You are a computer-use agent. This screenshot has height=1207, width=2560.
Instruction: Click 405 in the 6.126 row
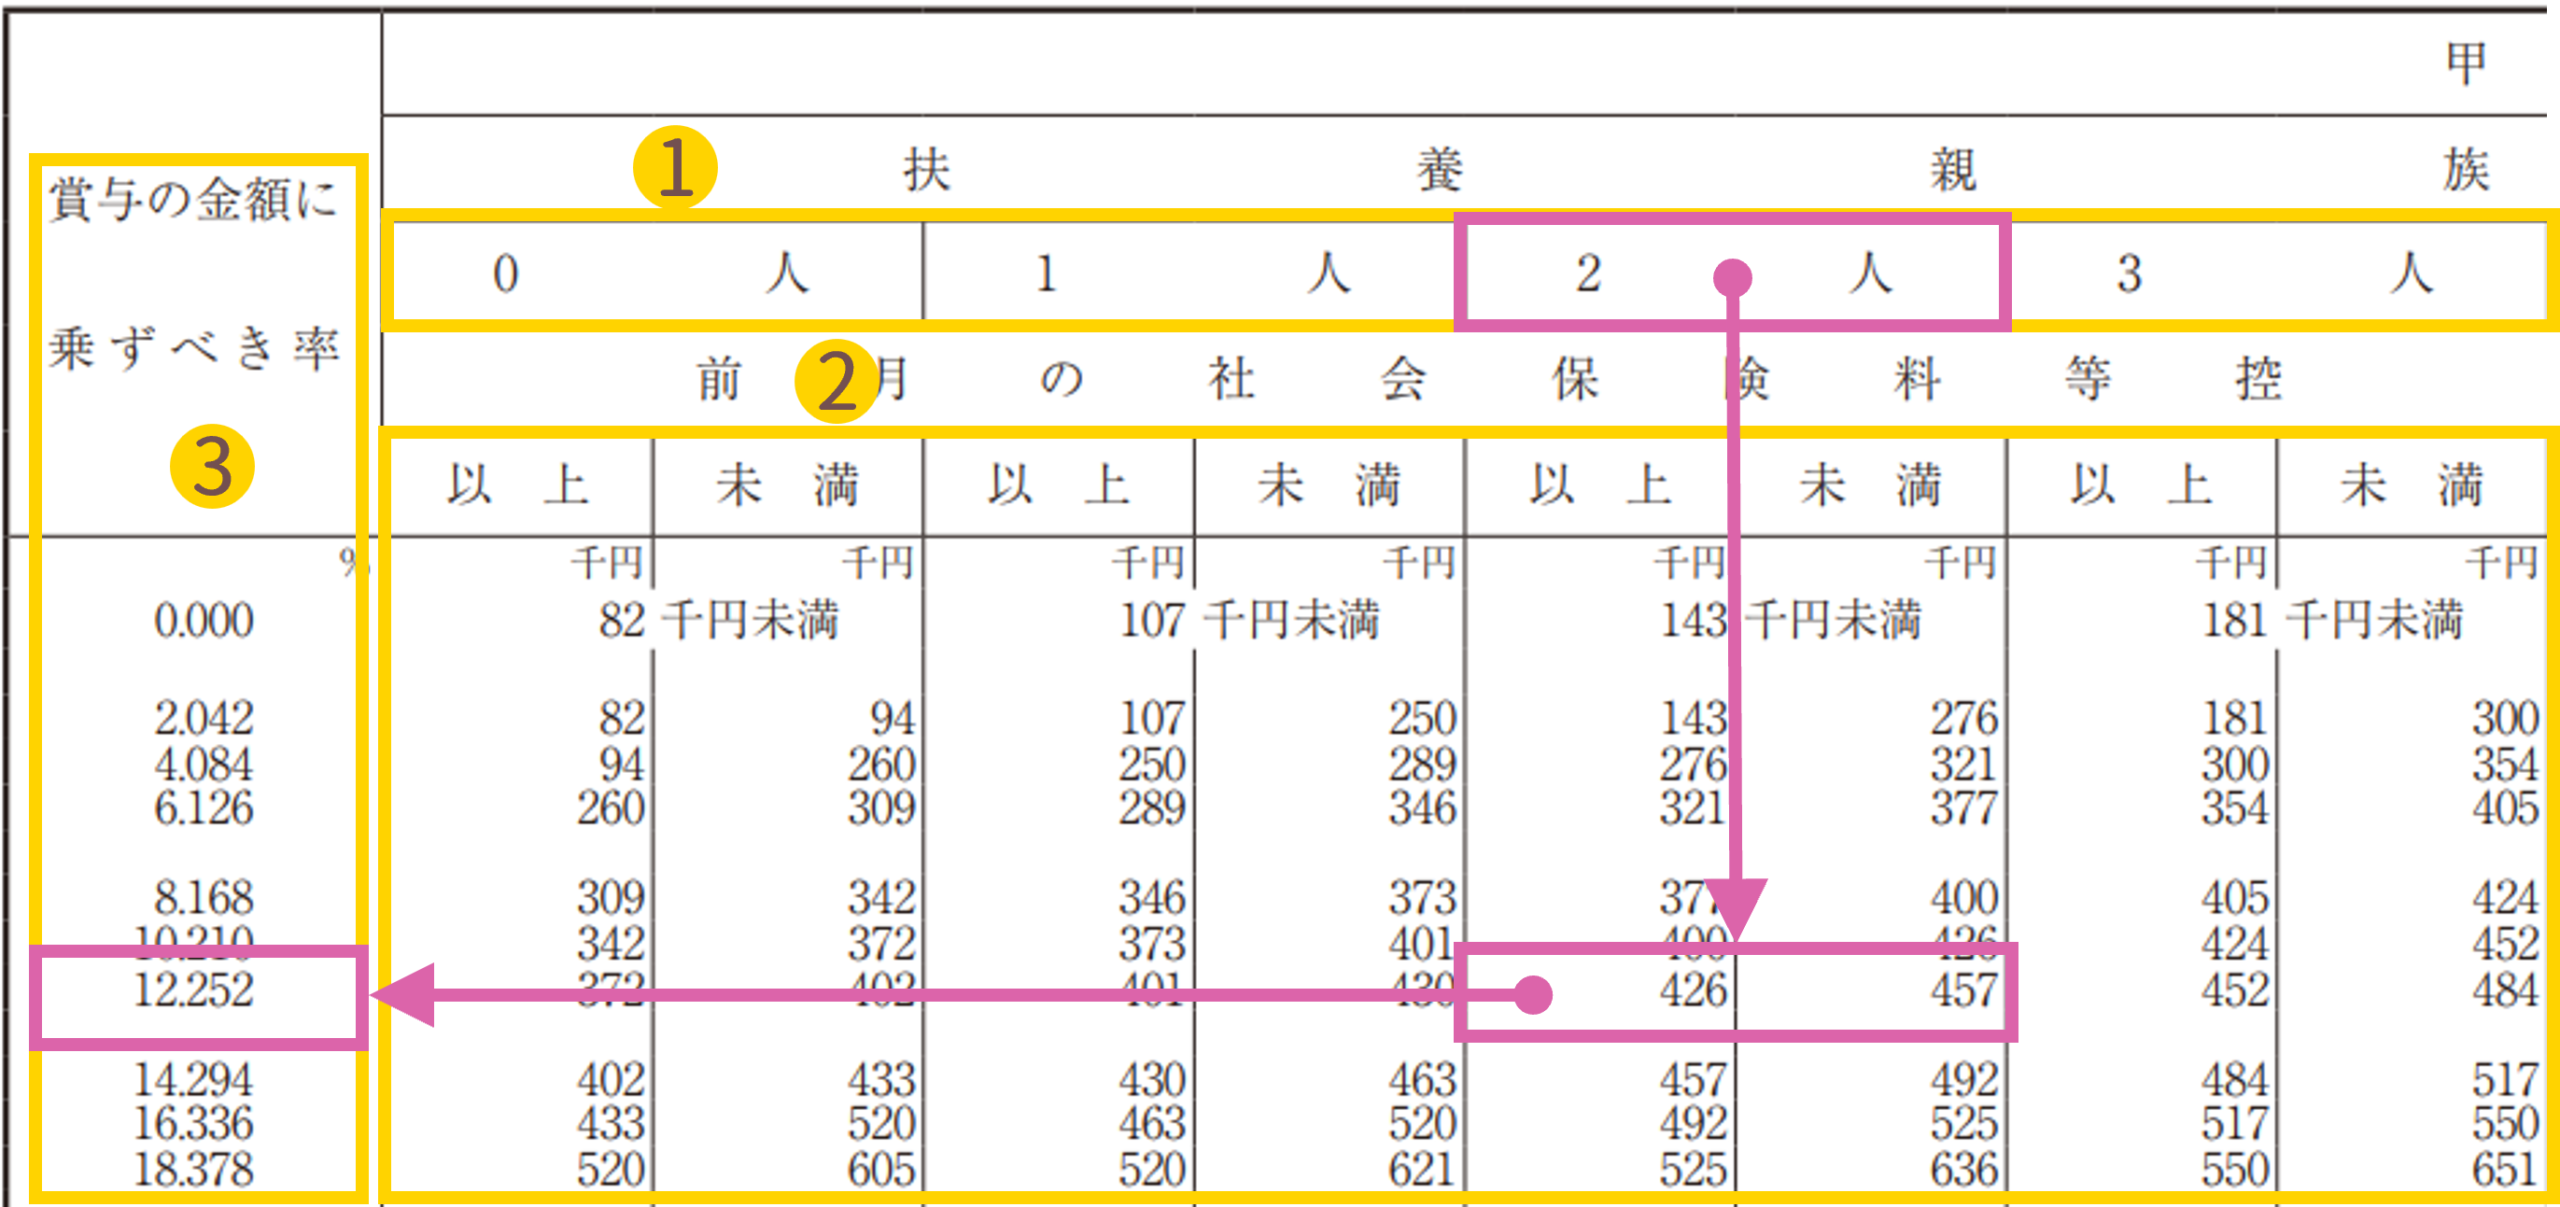coord(2506,808)
